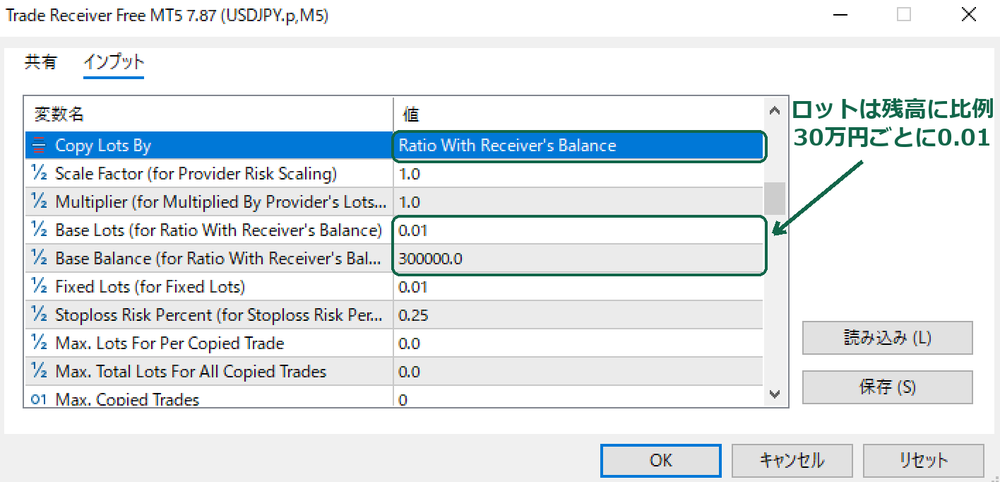Click the リセット button
Viewport: 1000px width, 482px height.
coord(923,460)
